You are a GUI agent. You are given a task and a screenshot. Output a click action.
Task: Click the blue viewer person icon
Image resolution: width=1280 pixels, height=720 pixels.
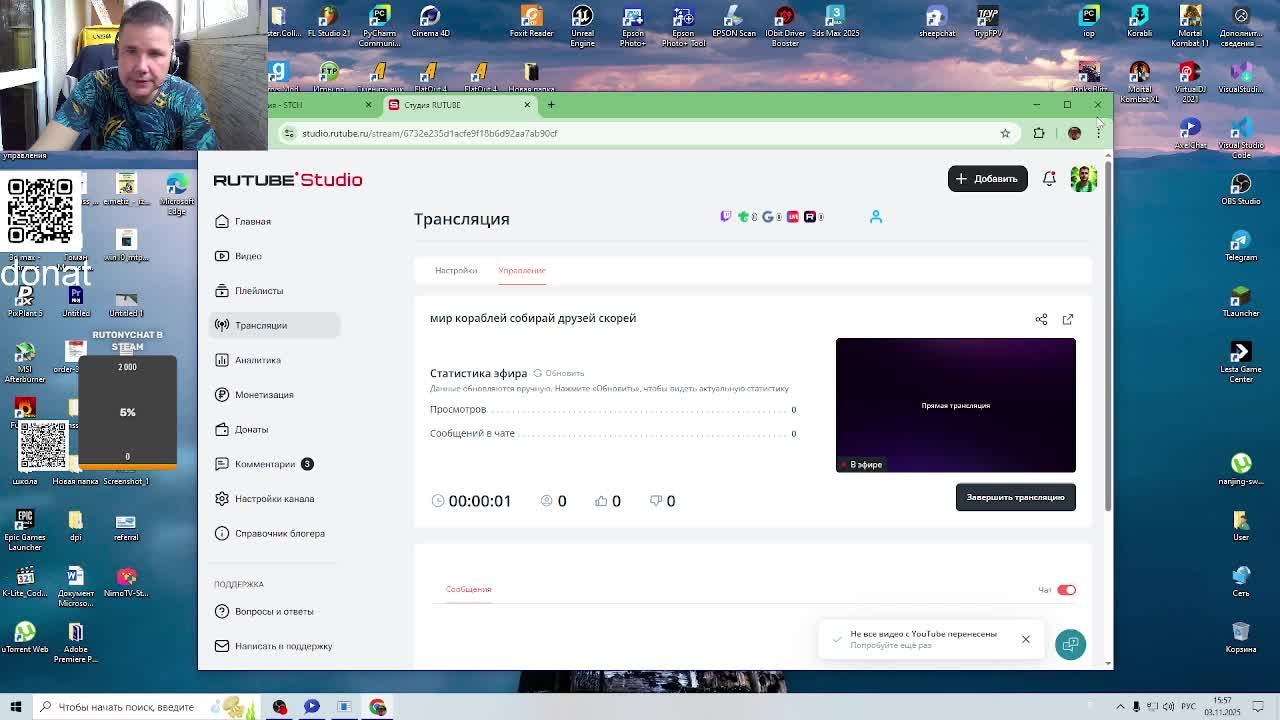(876, 216)
